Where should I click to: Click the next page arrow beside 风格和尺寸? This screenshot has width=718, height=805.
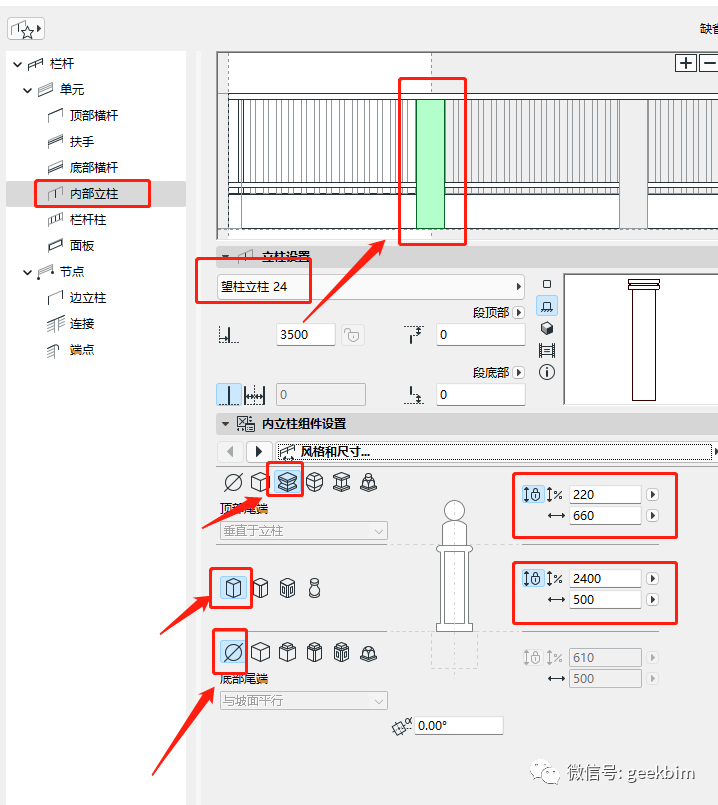coord(259,452)
